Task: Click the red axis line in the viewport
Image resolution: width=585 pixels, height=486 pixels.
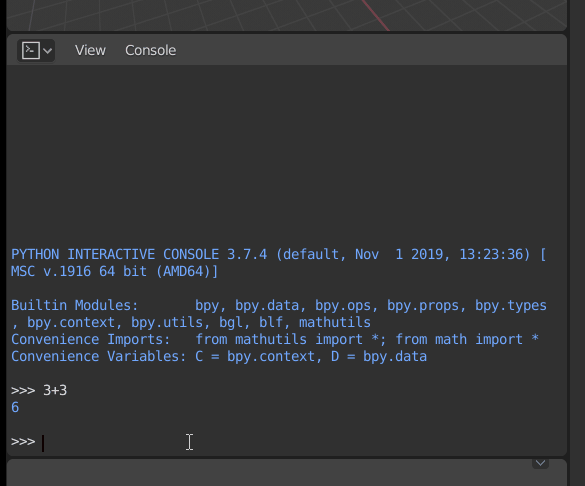Action: (x=376, y=16)
